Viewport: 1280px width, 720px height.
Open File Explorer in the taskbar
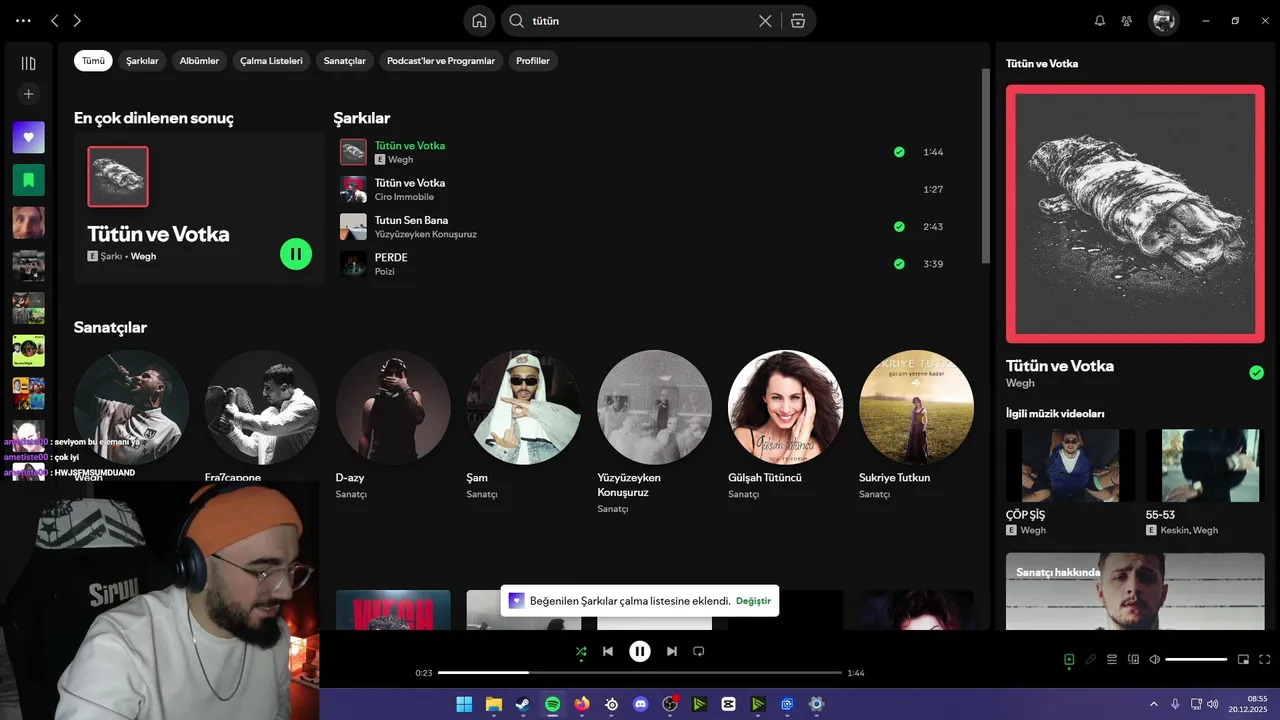494,704
